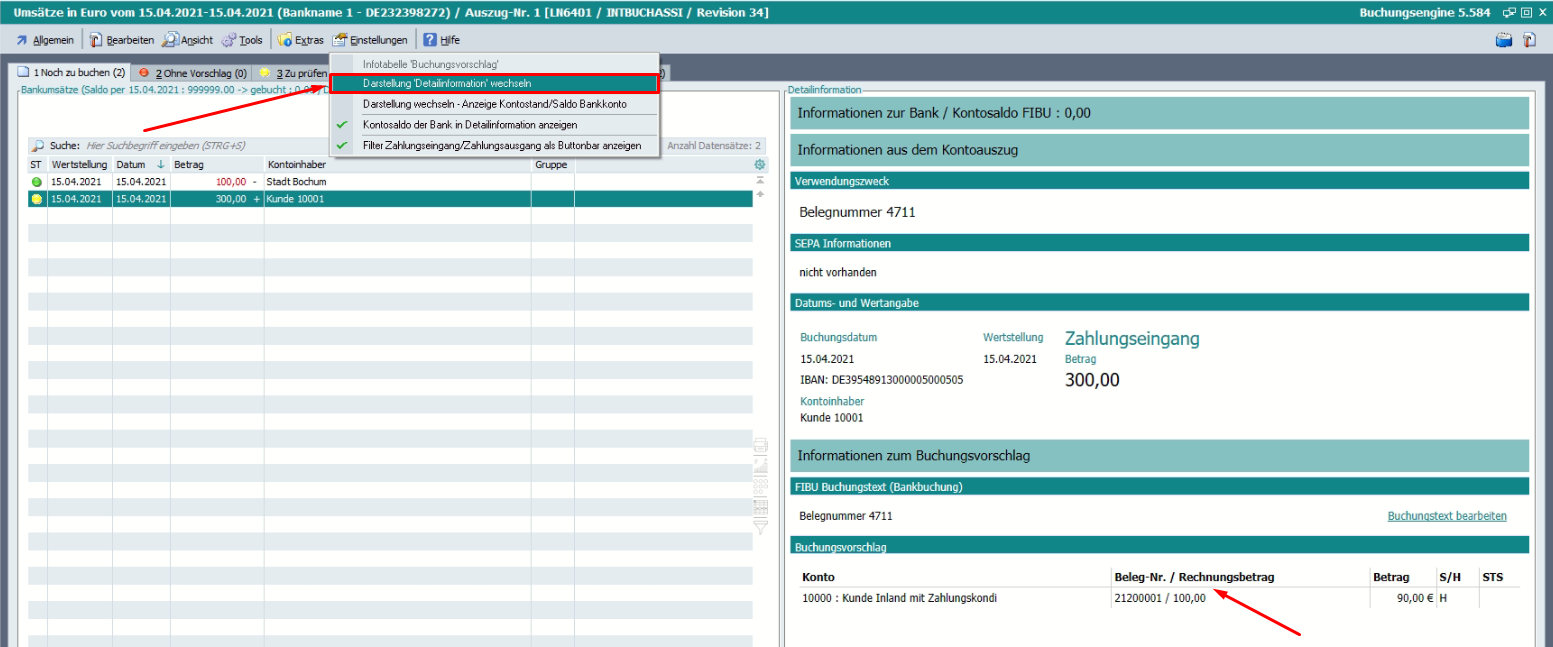Click the hammer document icon in the top-right toolbar
1553x647 pixels.
[1529, 40]
